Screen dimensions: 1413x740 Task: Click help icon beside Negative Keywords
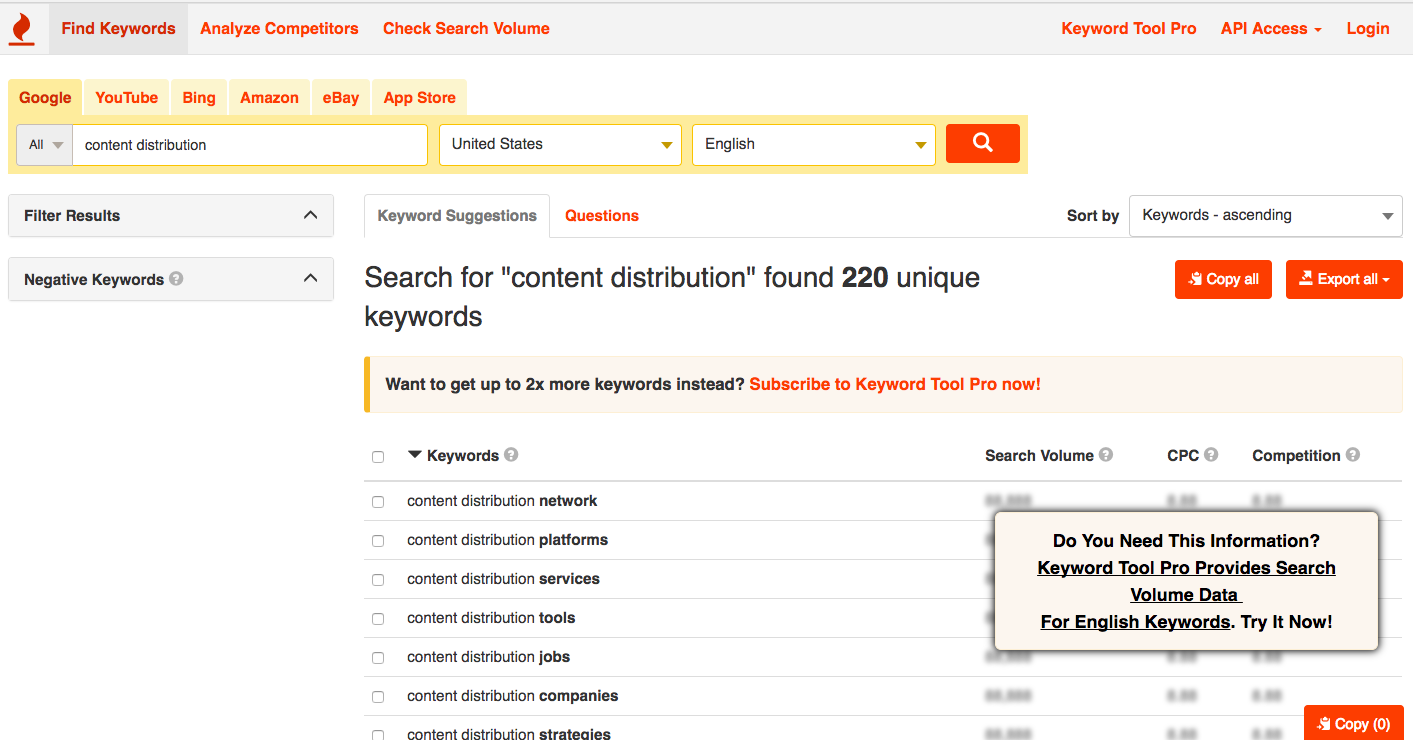point(176,279)
